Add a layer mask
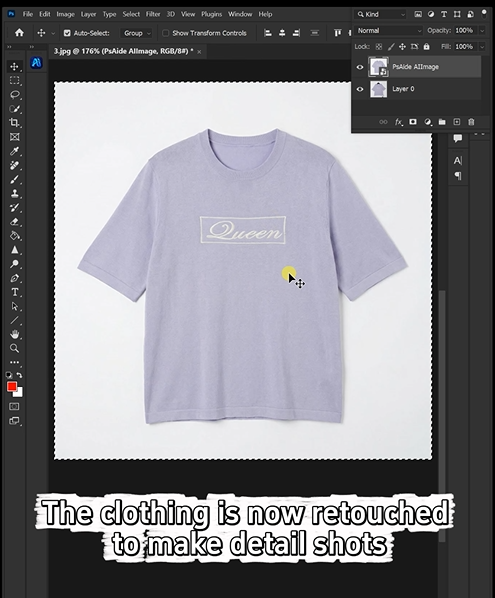Screen dimensions: 495x598 [413, 122]
